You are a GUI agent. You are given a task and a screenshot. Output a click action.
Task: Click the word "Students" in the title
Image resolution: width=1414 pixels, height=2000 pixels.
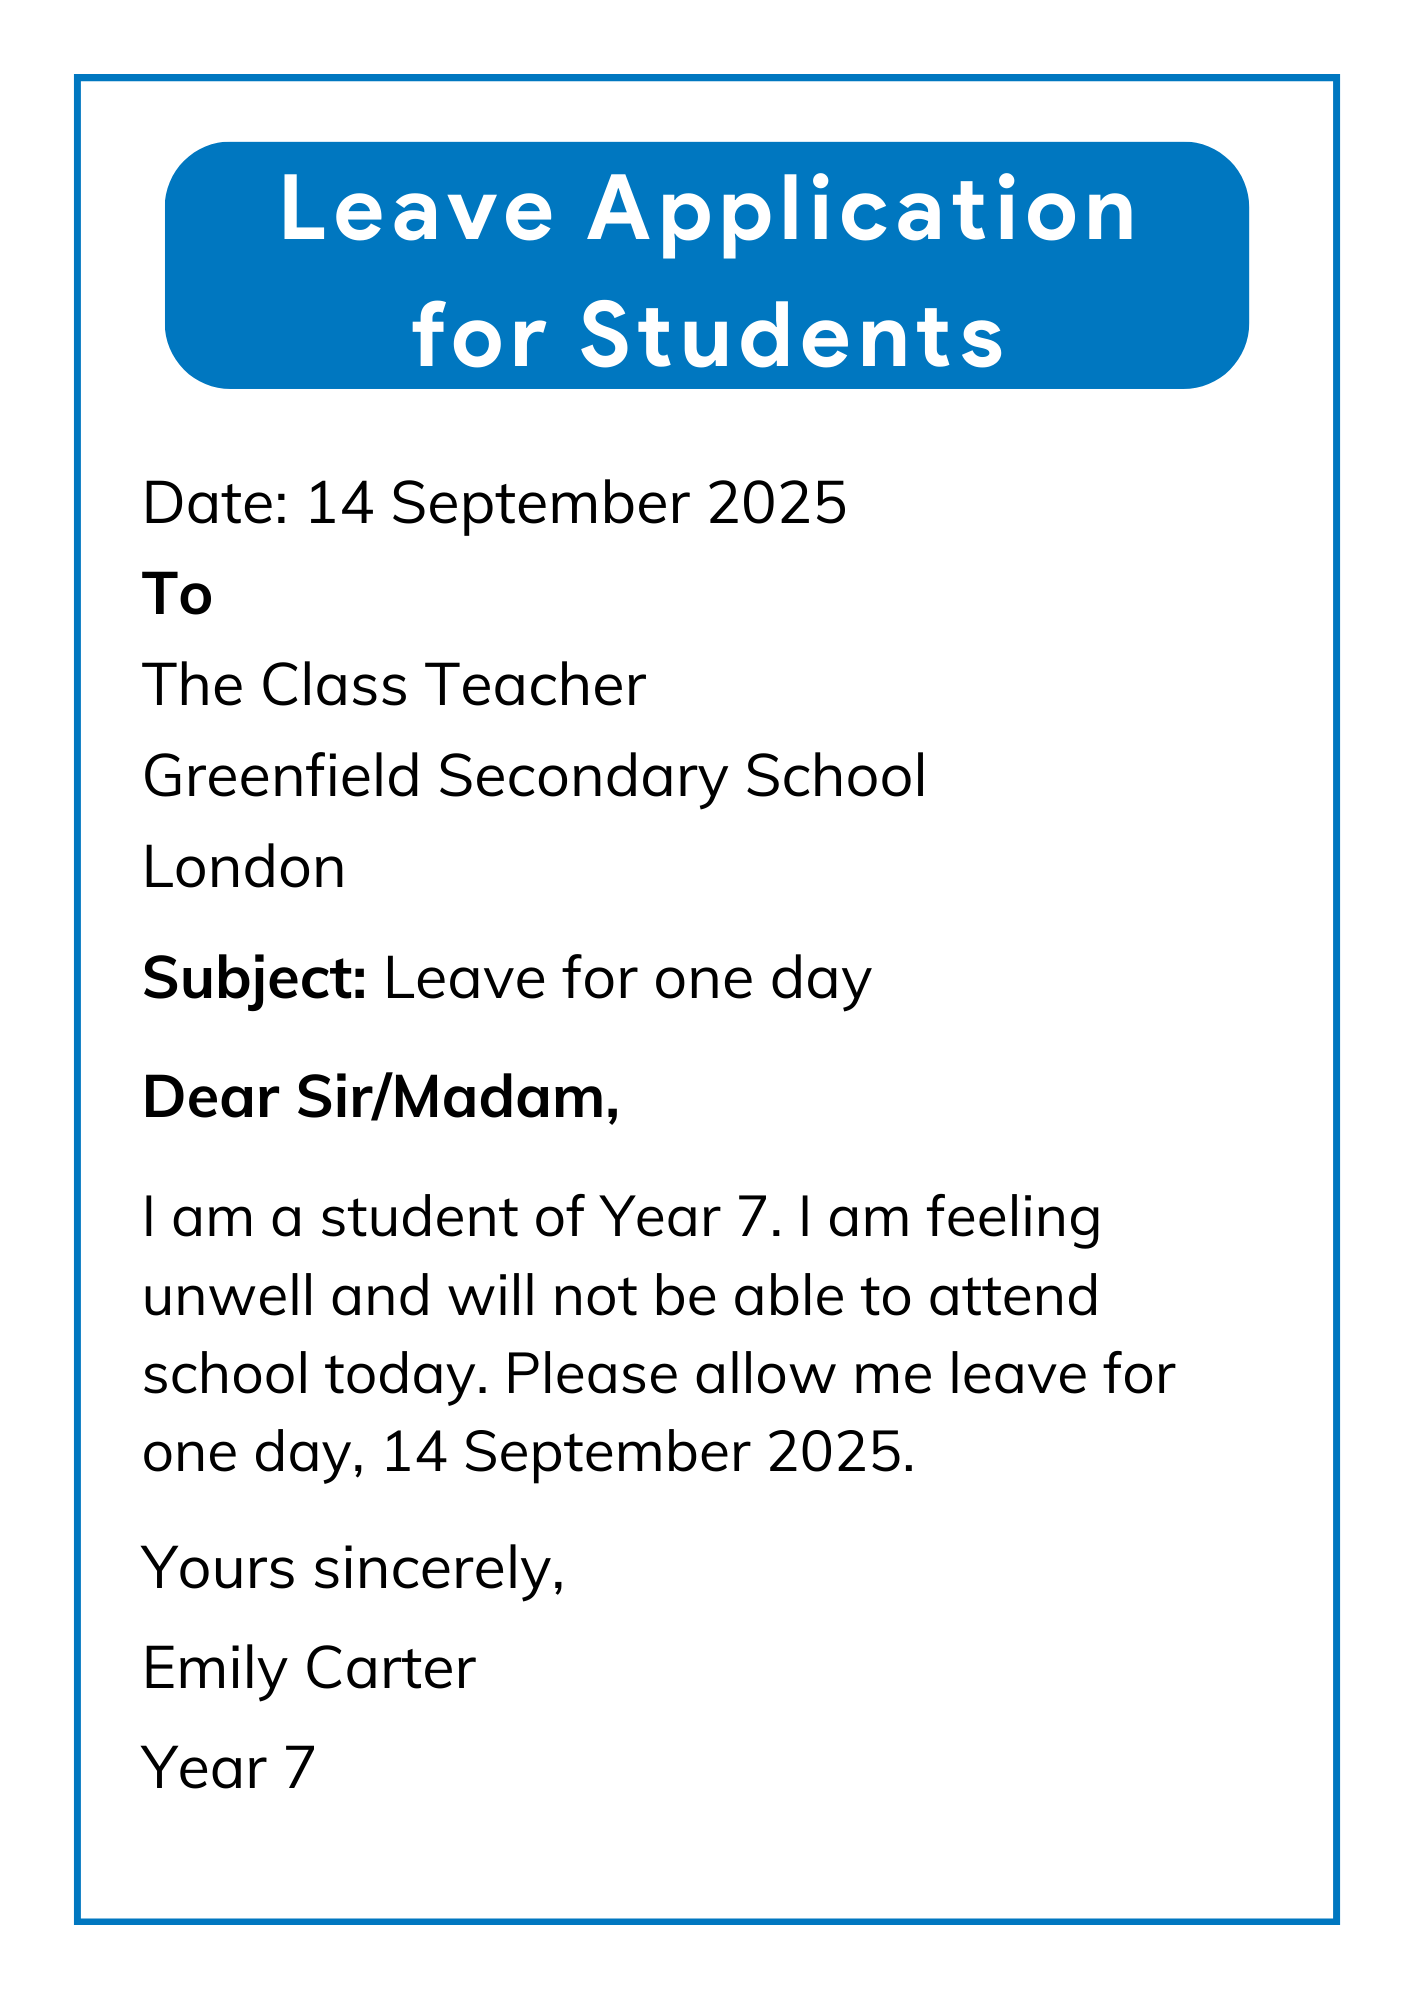pyautogui.click(x=792, y=335)
